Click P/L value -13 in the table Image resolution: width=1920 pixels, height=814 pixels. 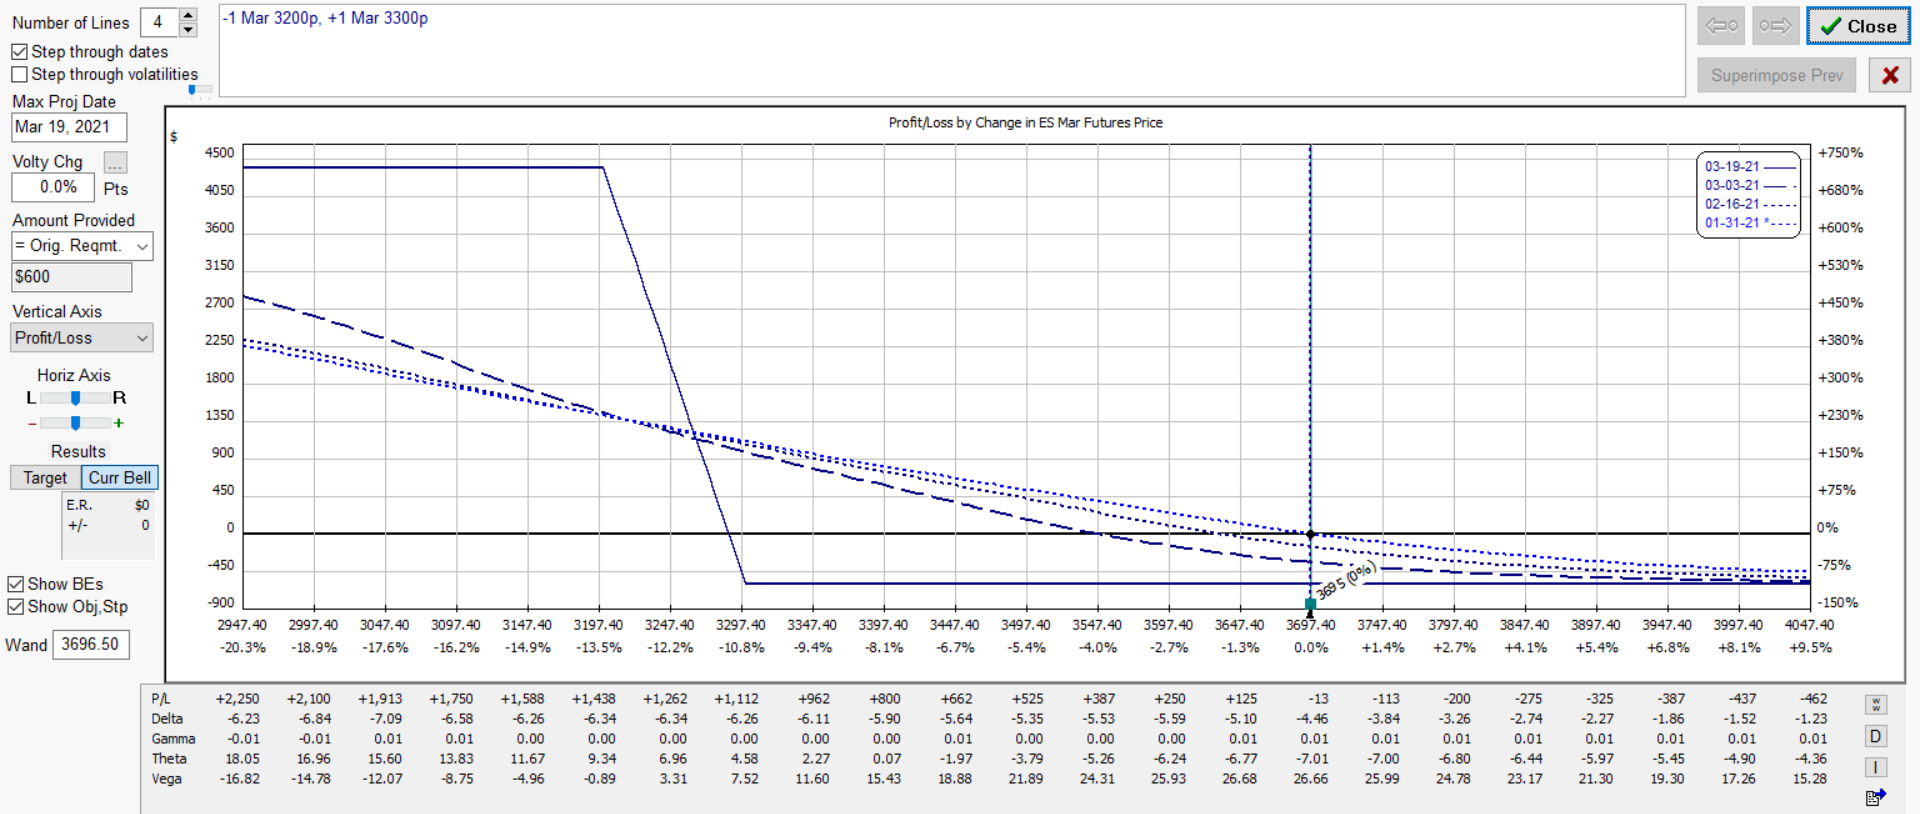click(1318, 699)
